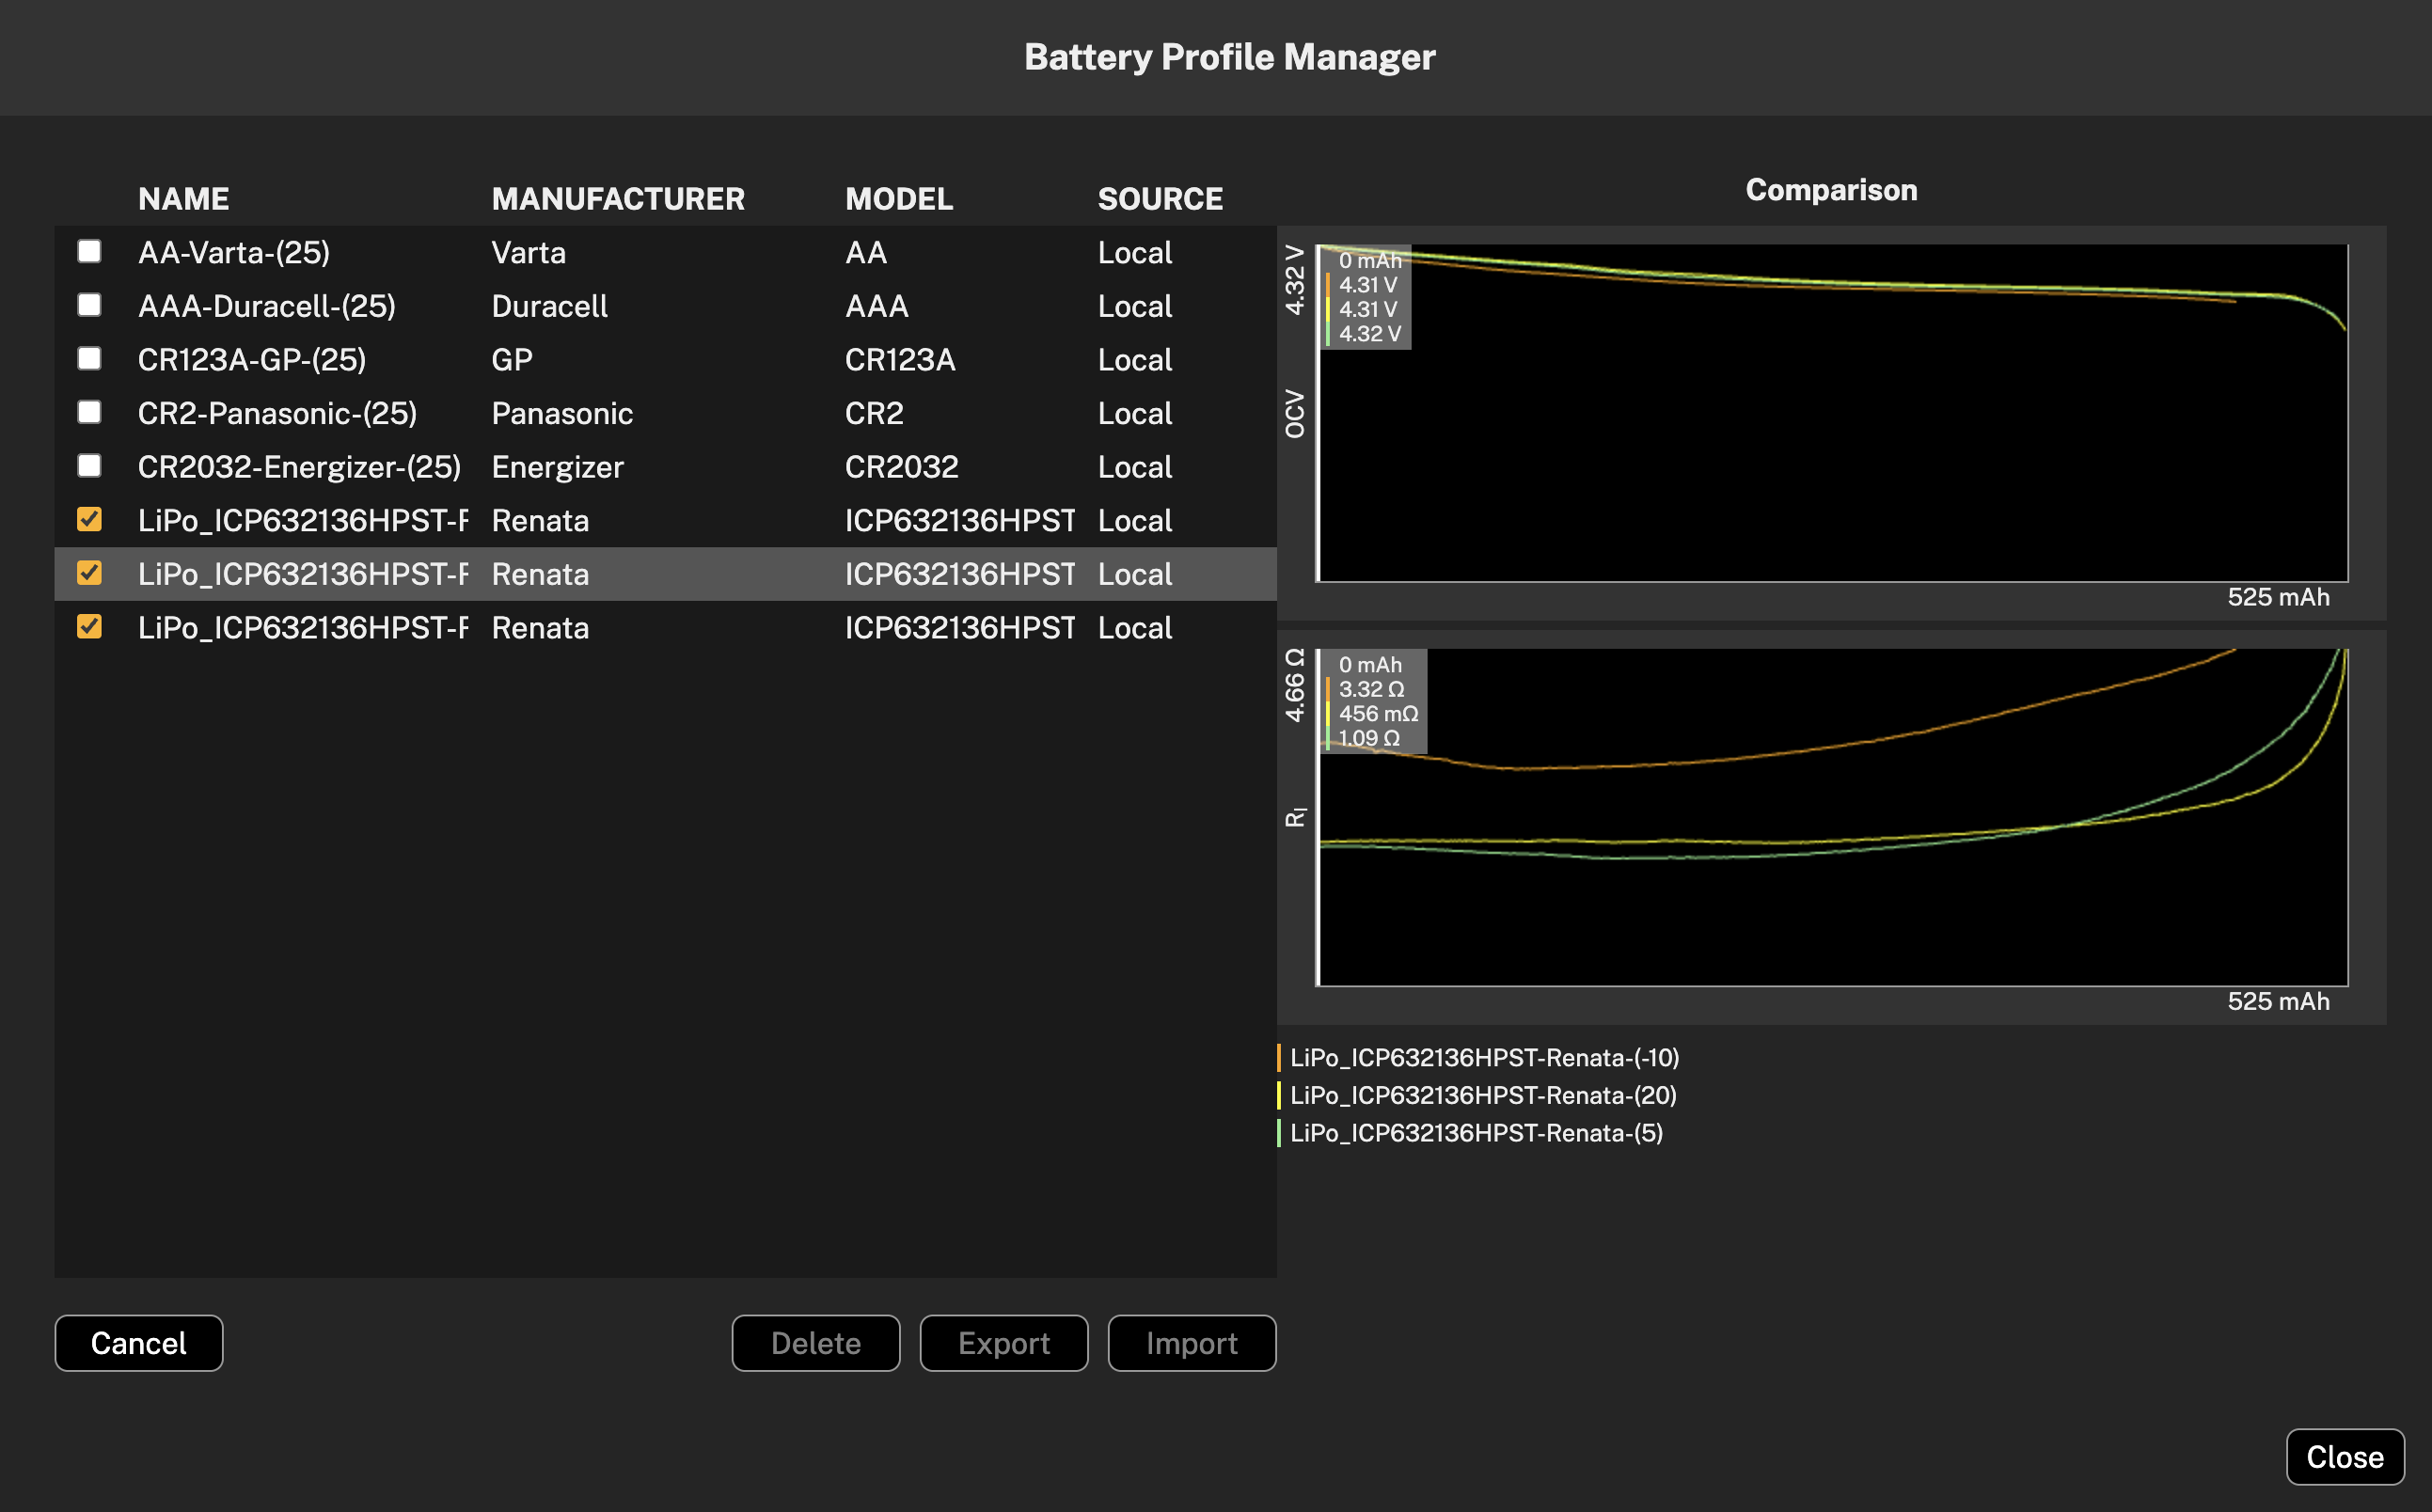Click the AAA model cell
Screen dimensions: 2432x1512
tap(877, 306)
